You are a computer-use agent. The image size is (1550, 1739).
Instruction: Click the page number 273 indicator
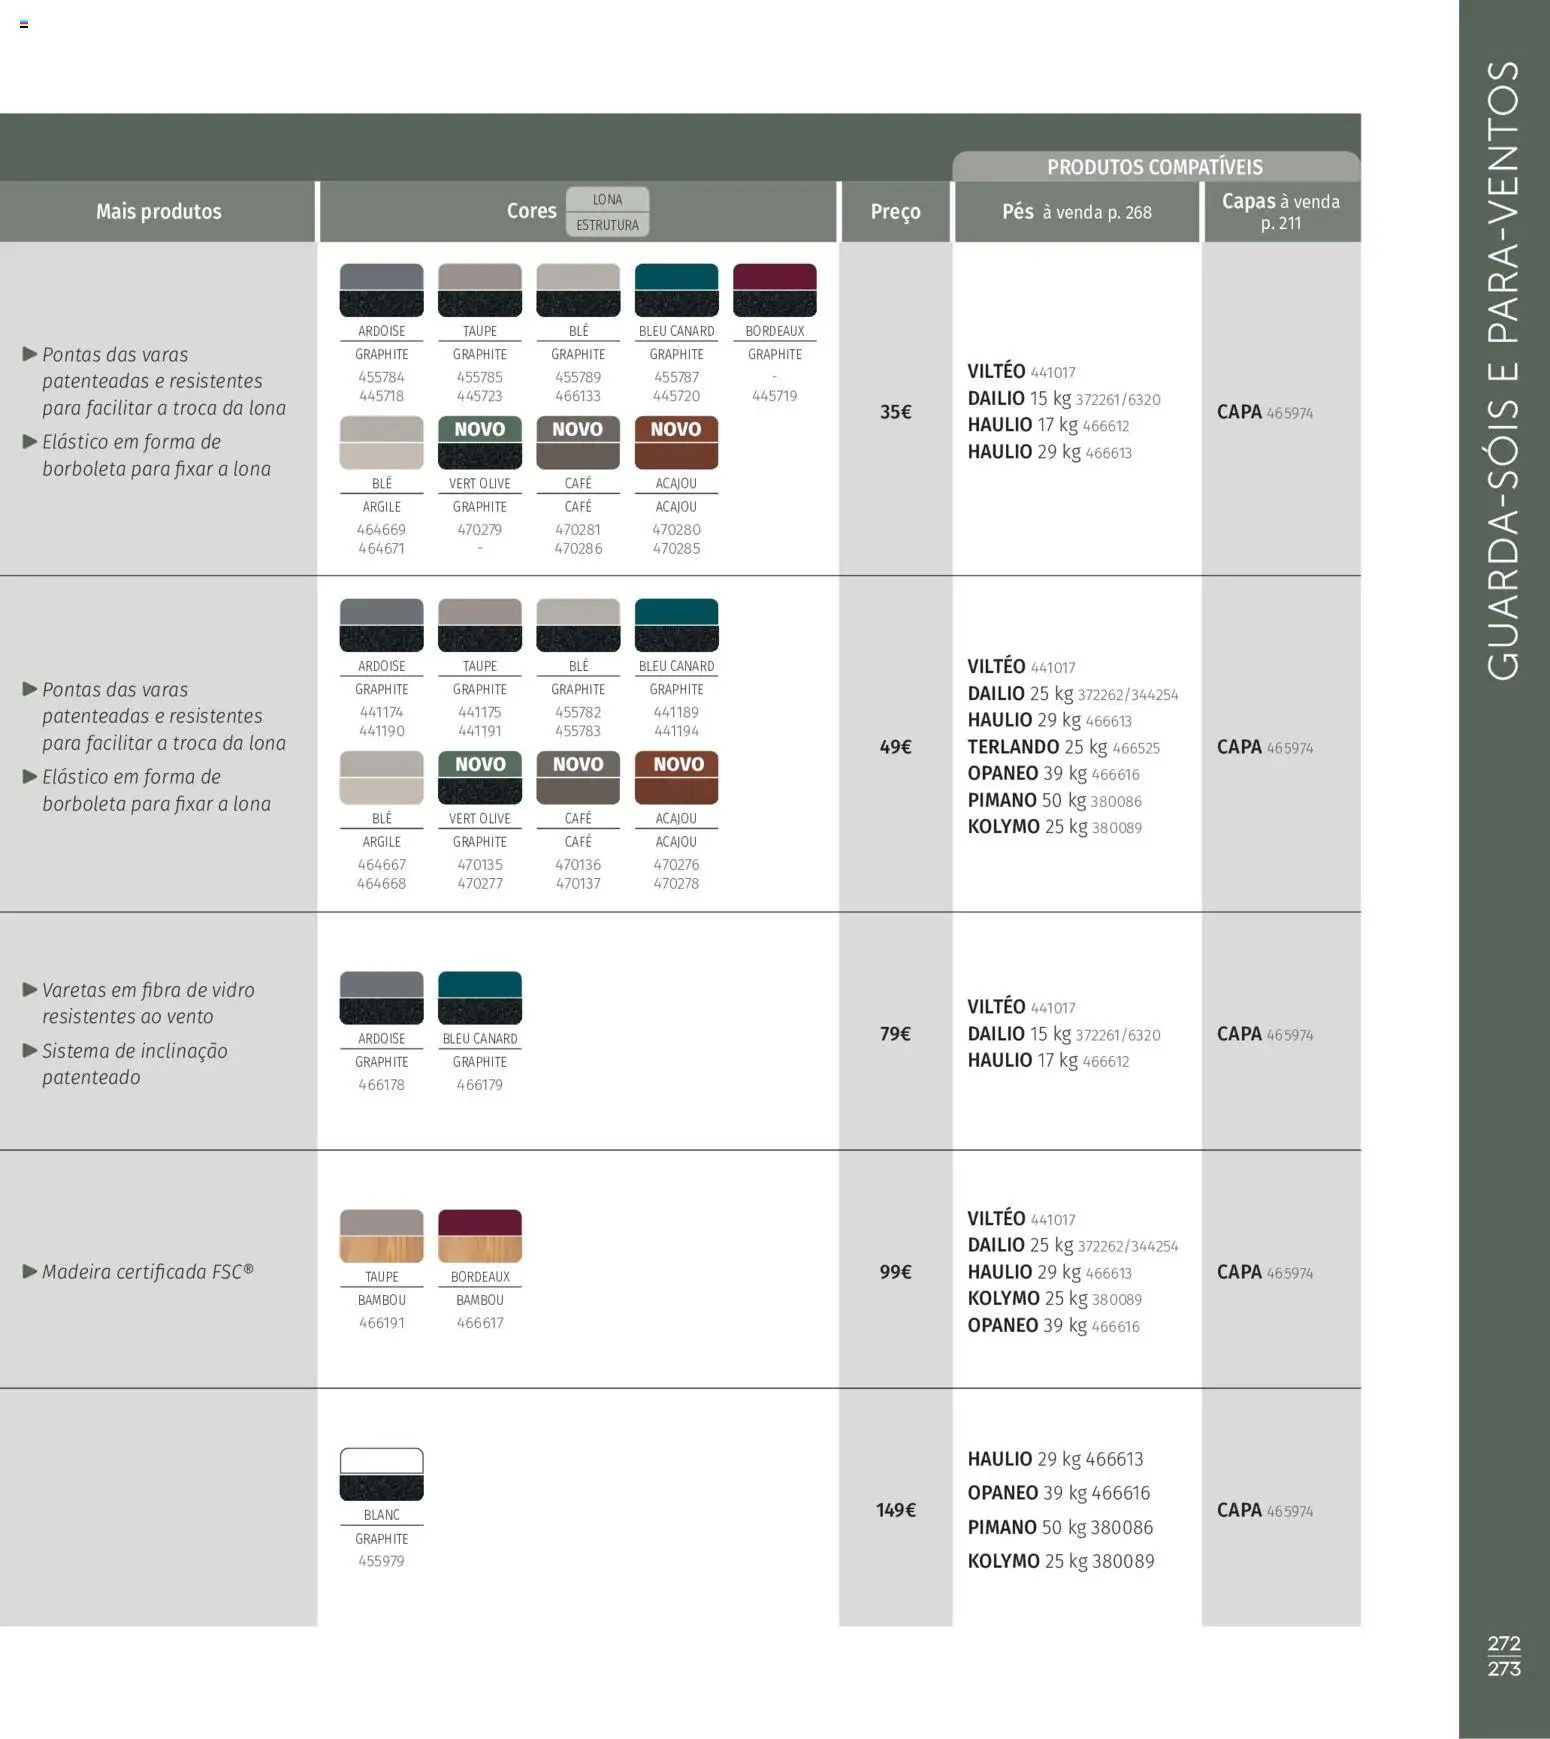pyautogui.click(x=1503, y=1669)
